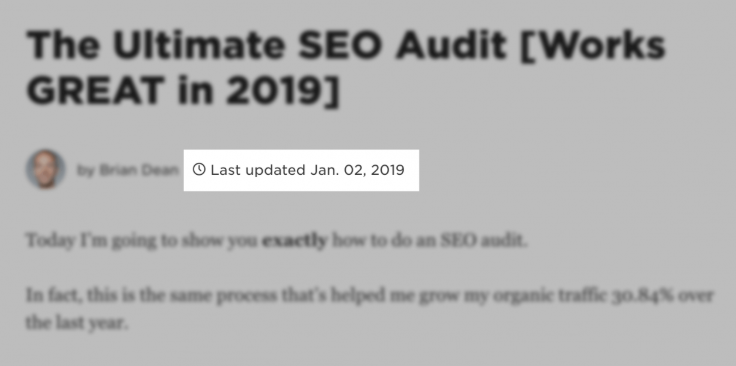Click "SEO Audit" in the article title

click(x=402, y=45)
